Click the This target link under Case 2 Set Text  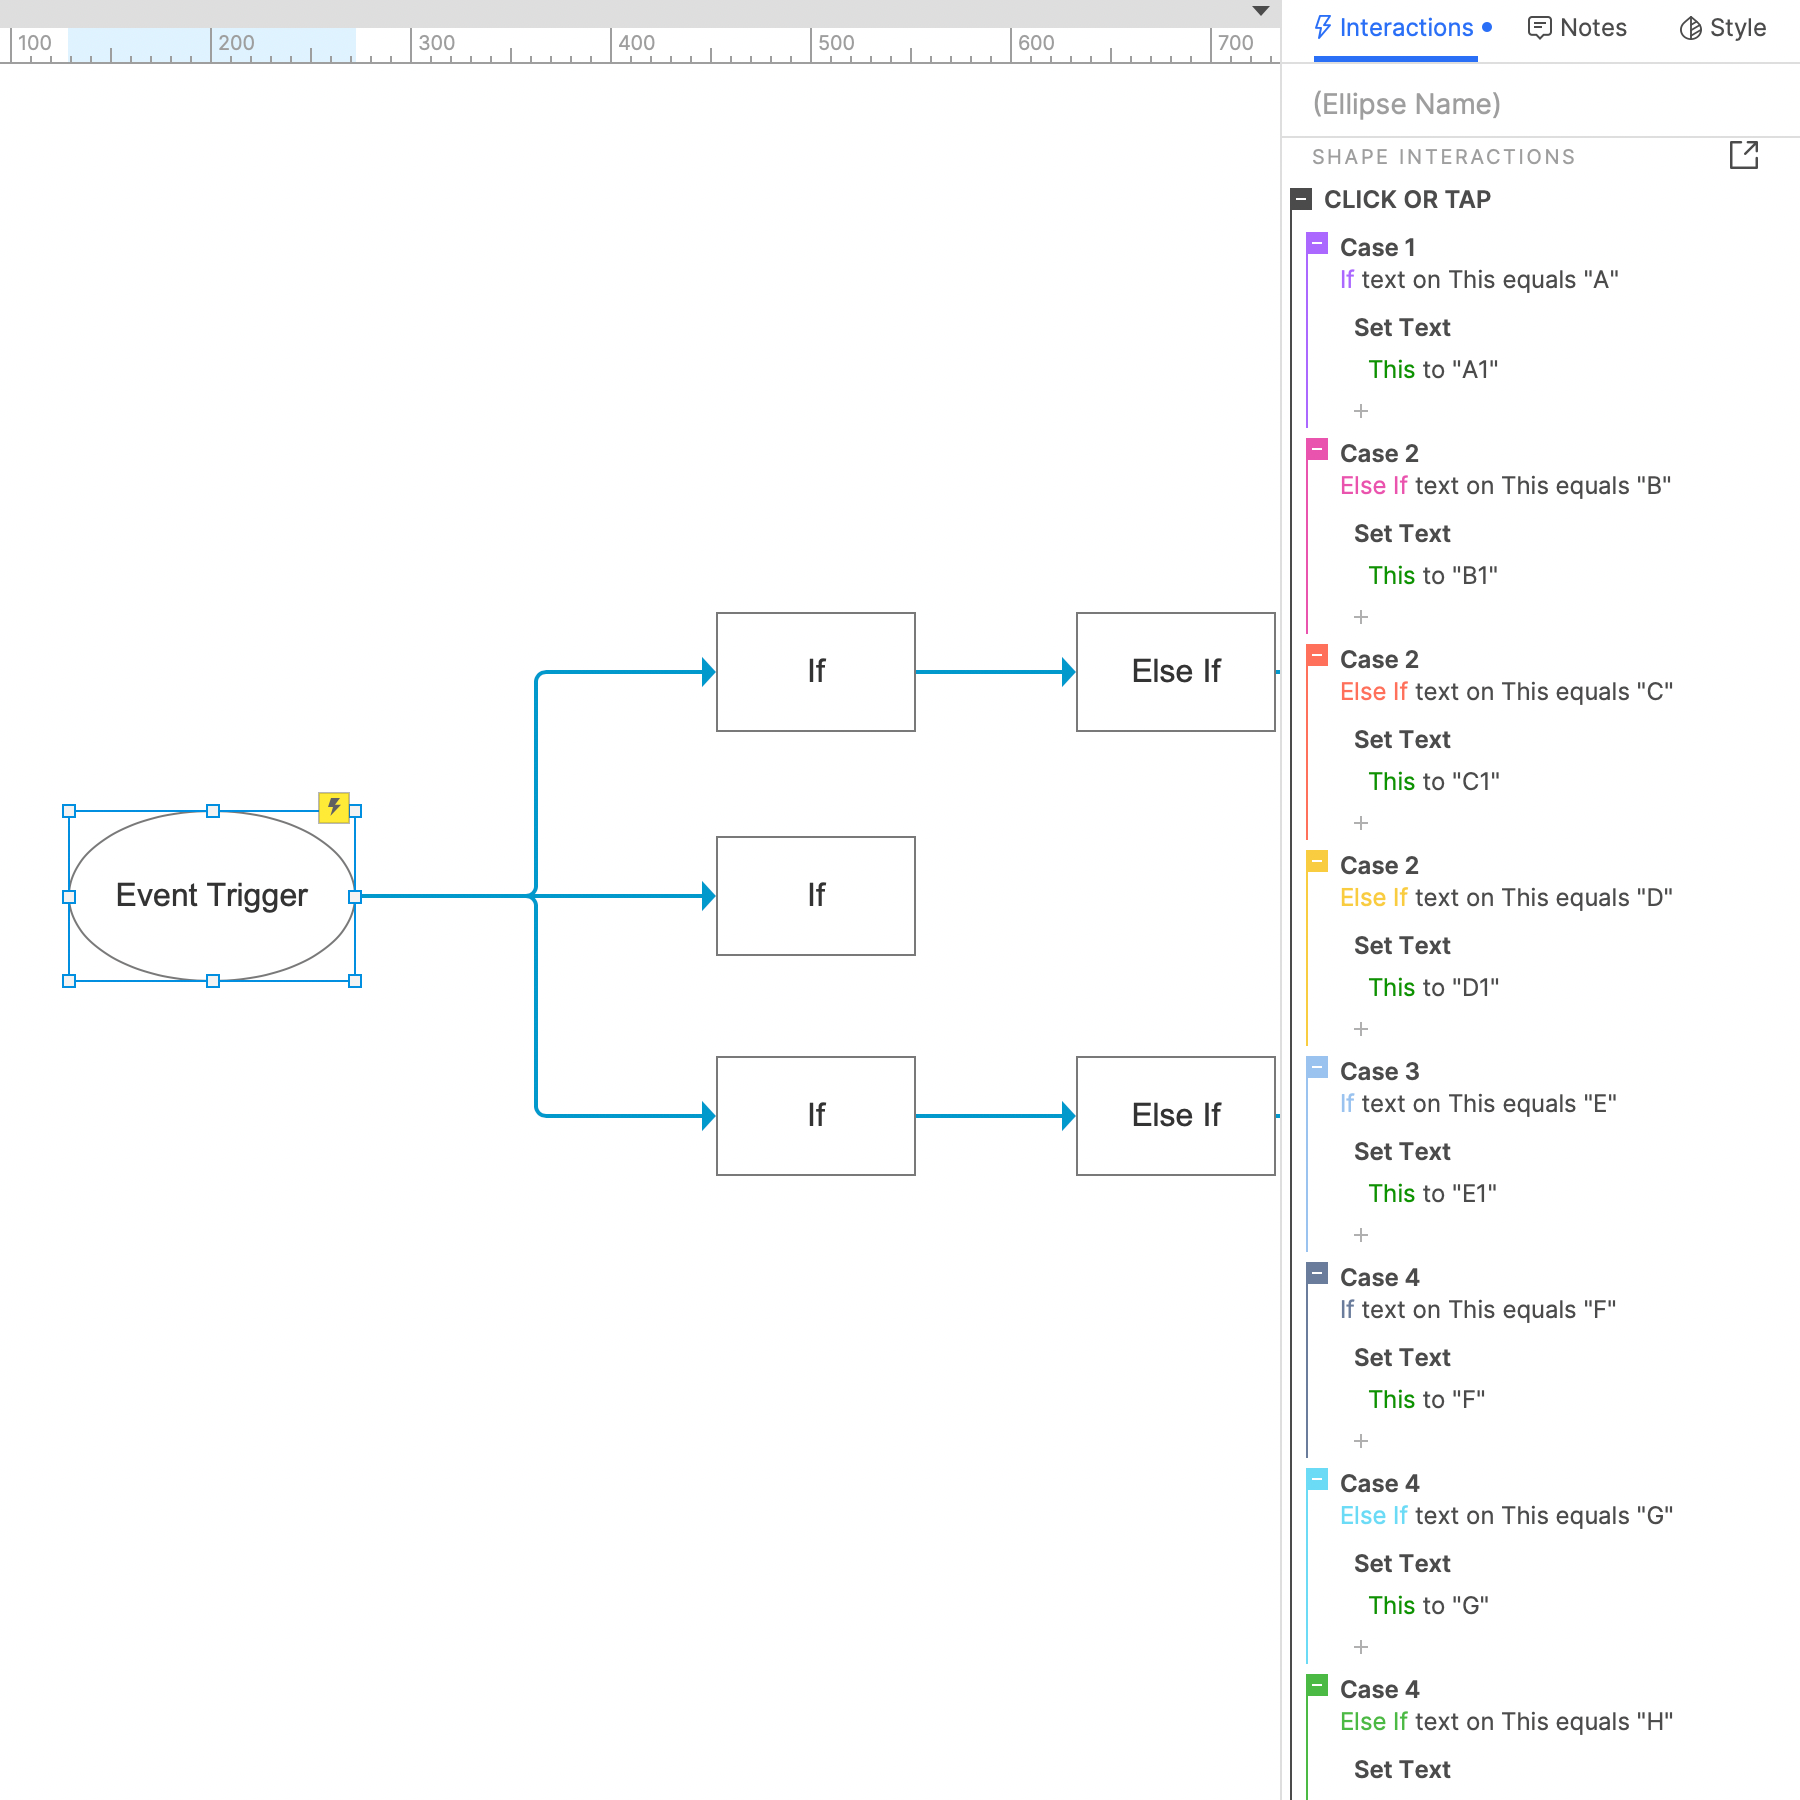(x=1392, y=575)
